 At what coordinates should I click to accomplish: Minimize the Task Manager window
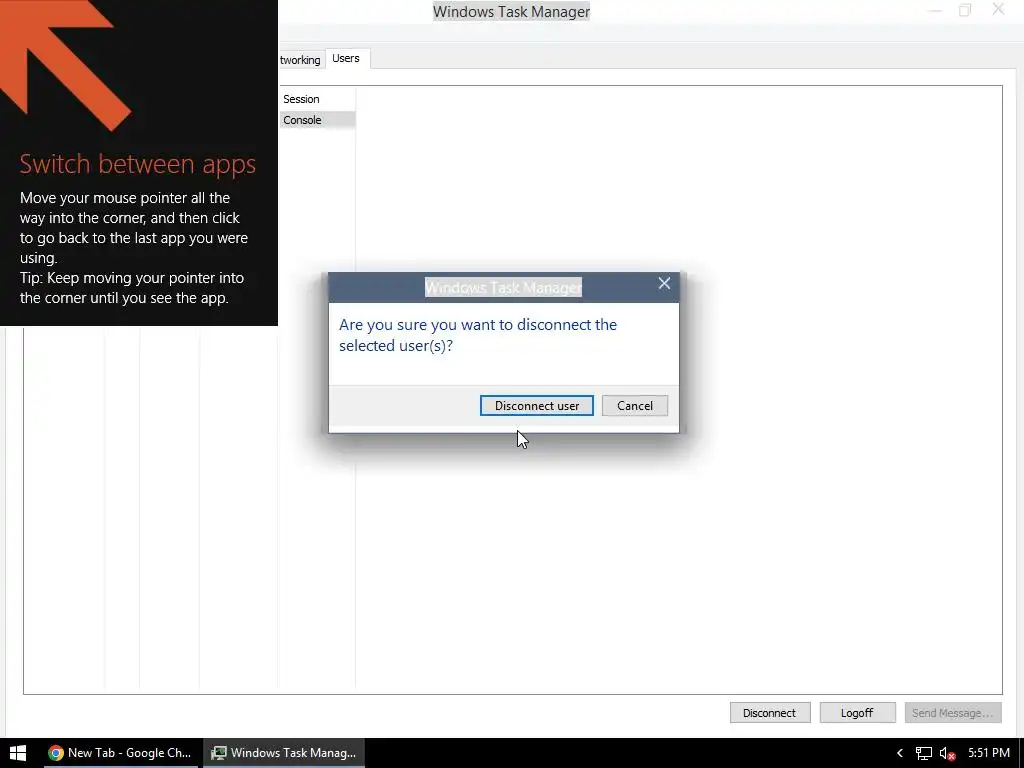(x=935, y=10)
